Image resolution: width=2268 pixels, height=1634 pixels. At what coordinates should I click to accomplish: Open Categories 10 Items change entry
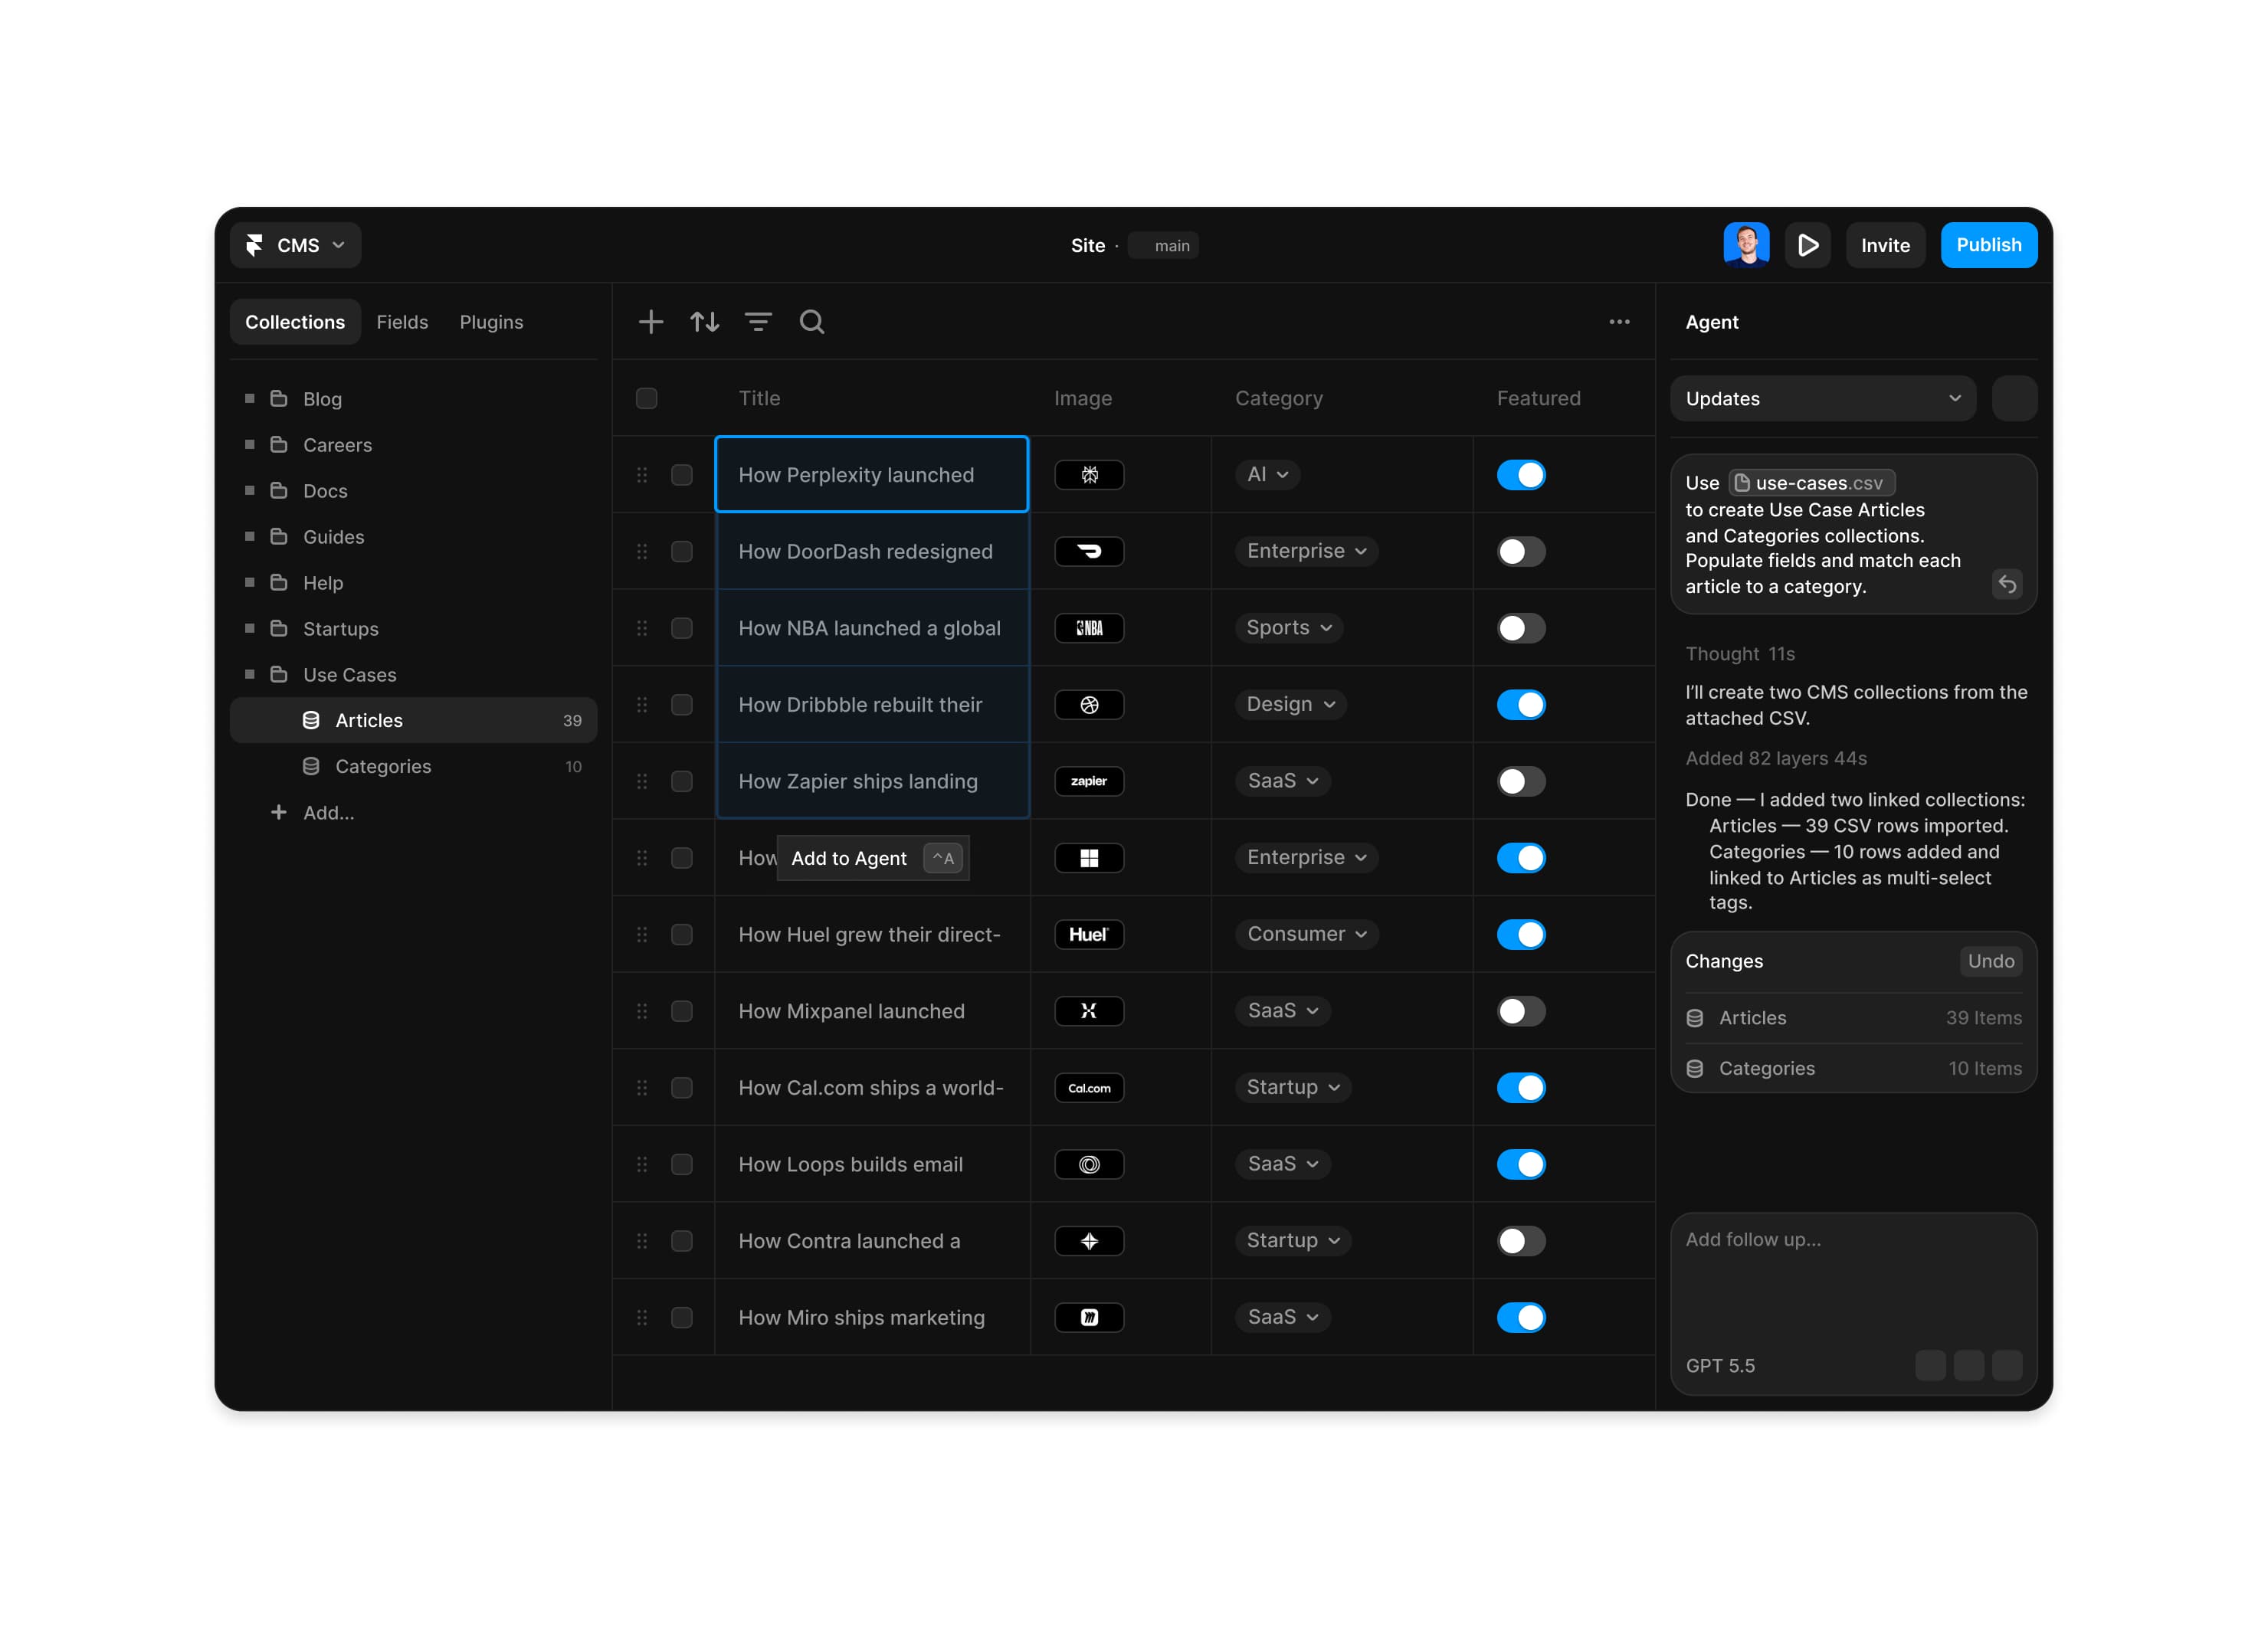pos(1853,1069)
